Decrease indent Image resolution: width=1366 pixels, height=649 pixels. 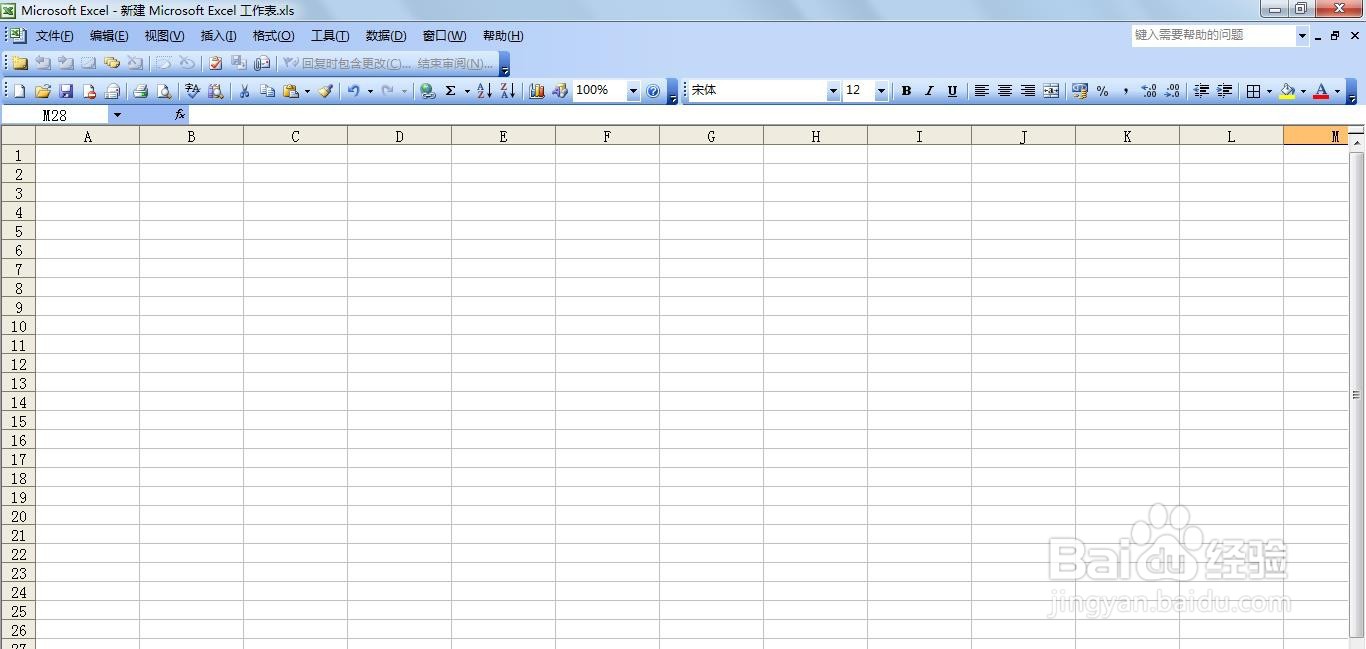1201,91
